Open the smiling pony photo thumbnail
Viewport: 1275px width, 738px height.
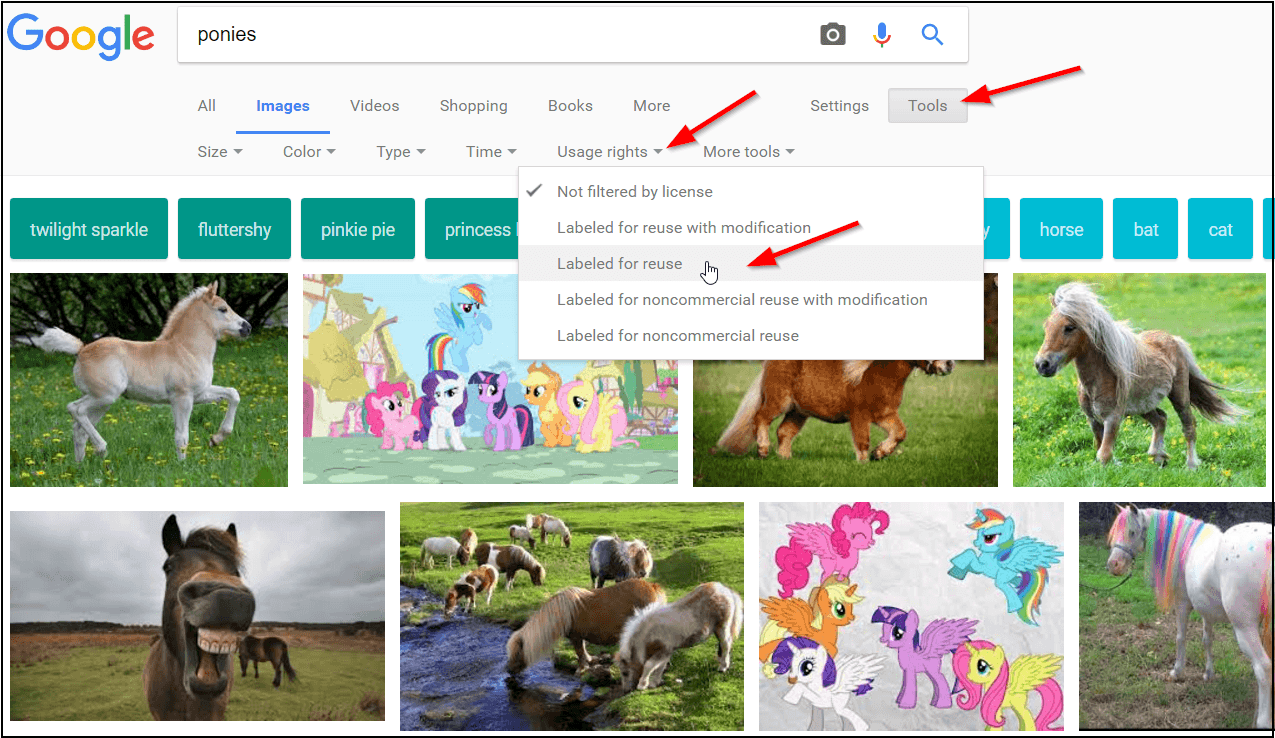pyautogui.click(x=196, y=616)
